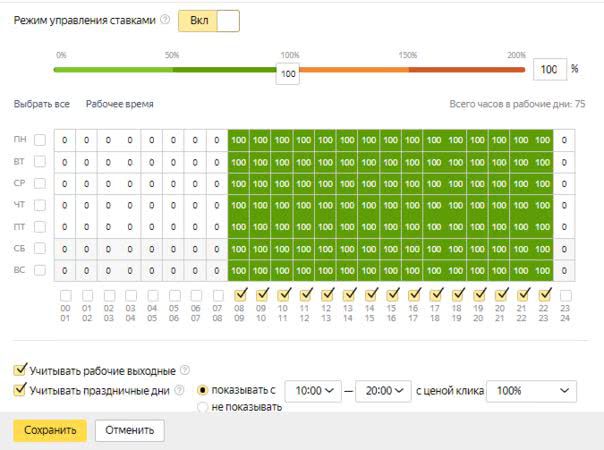The height and width of the screenshot is (450, 604).
Task: Toggle the Вкл bid management switch
Action: pyautogui.click(x=208, y=22)
